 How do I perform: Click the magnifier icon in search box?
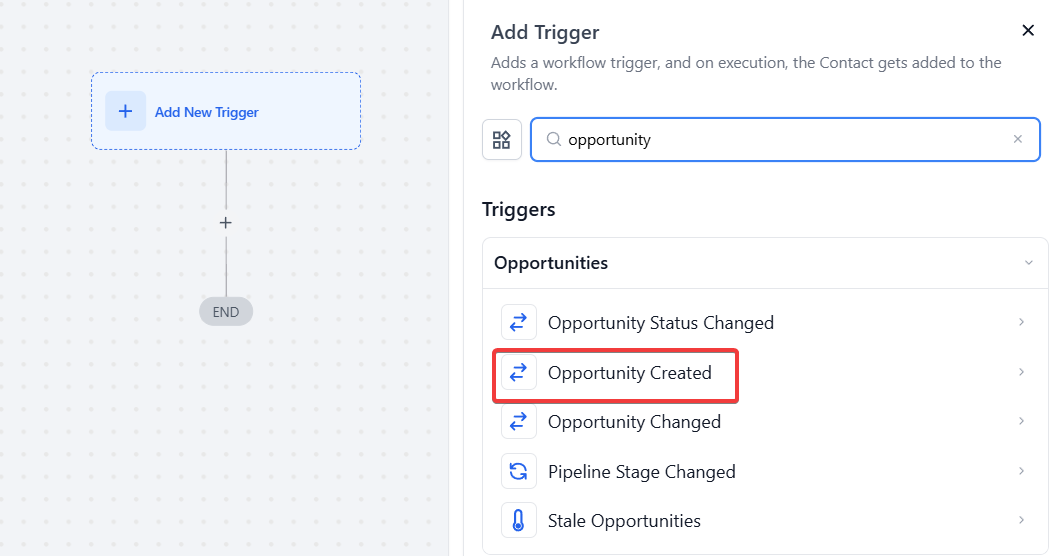pos(553,139)
